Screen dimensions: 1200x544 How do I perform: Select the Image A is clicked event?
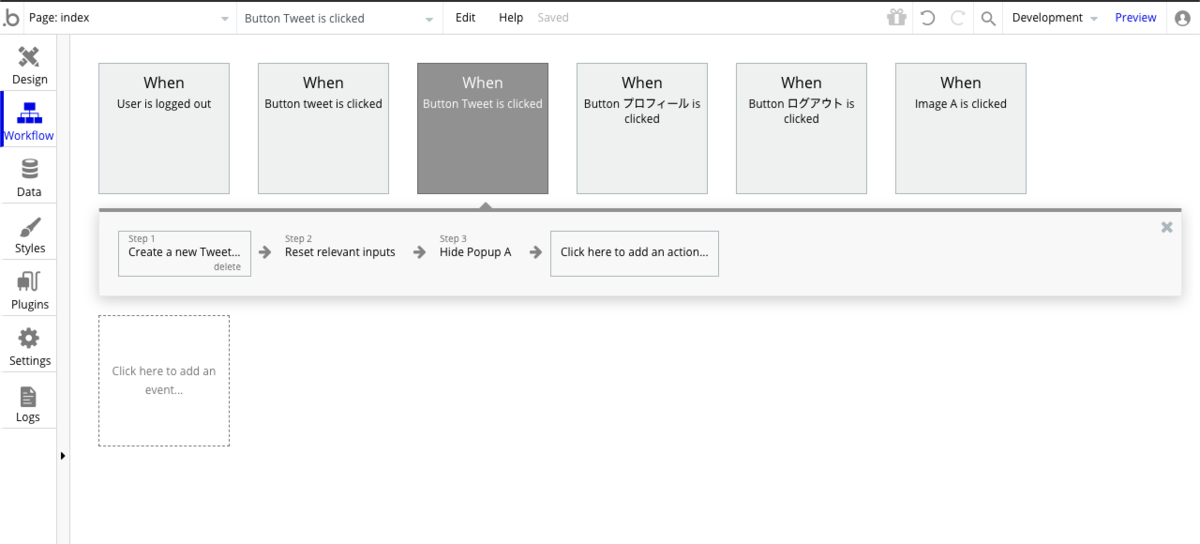(961, 128)
